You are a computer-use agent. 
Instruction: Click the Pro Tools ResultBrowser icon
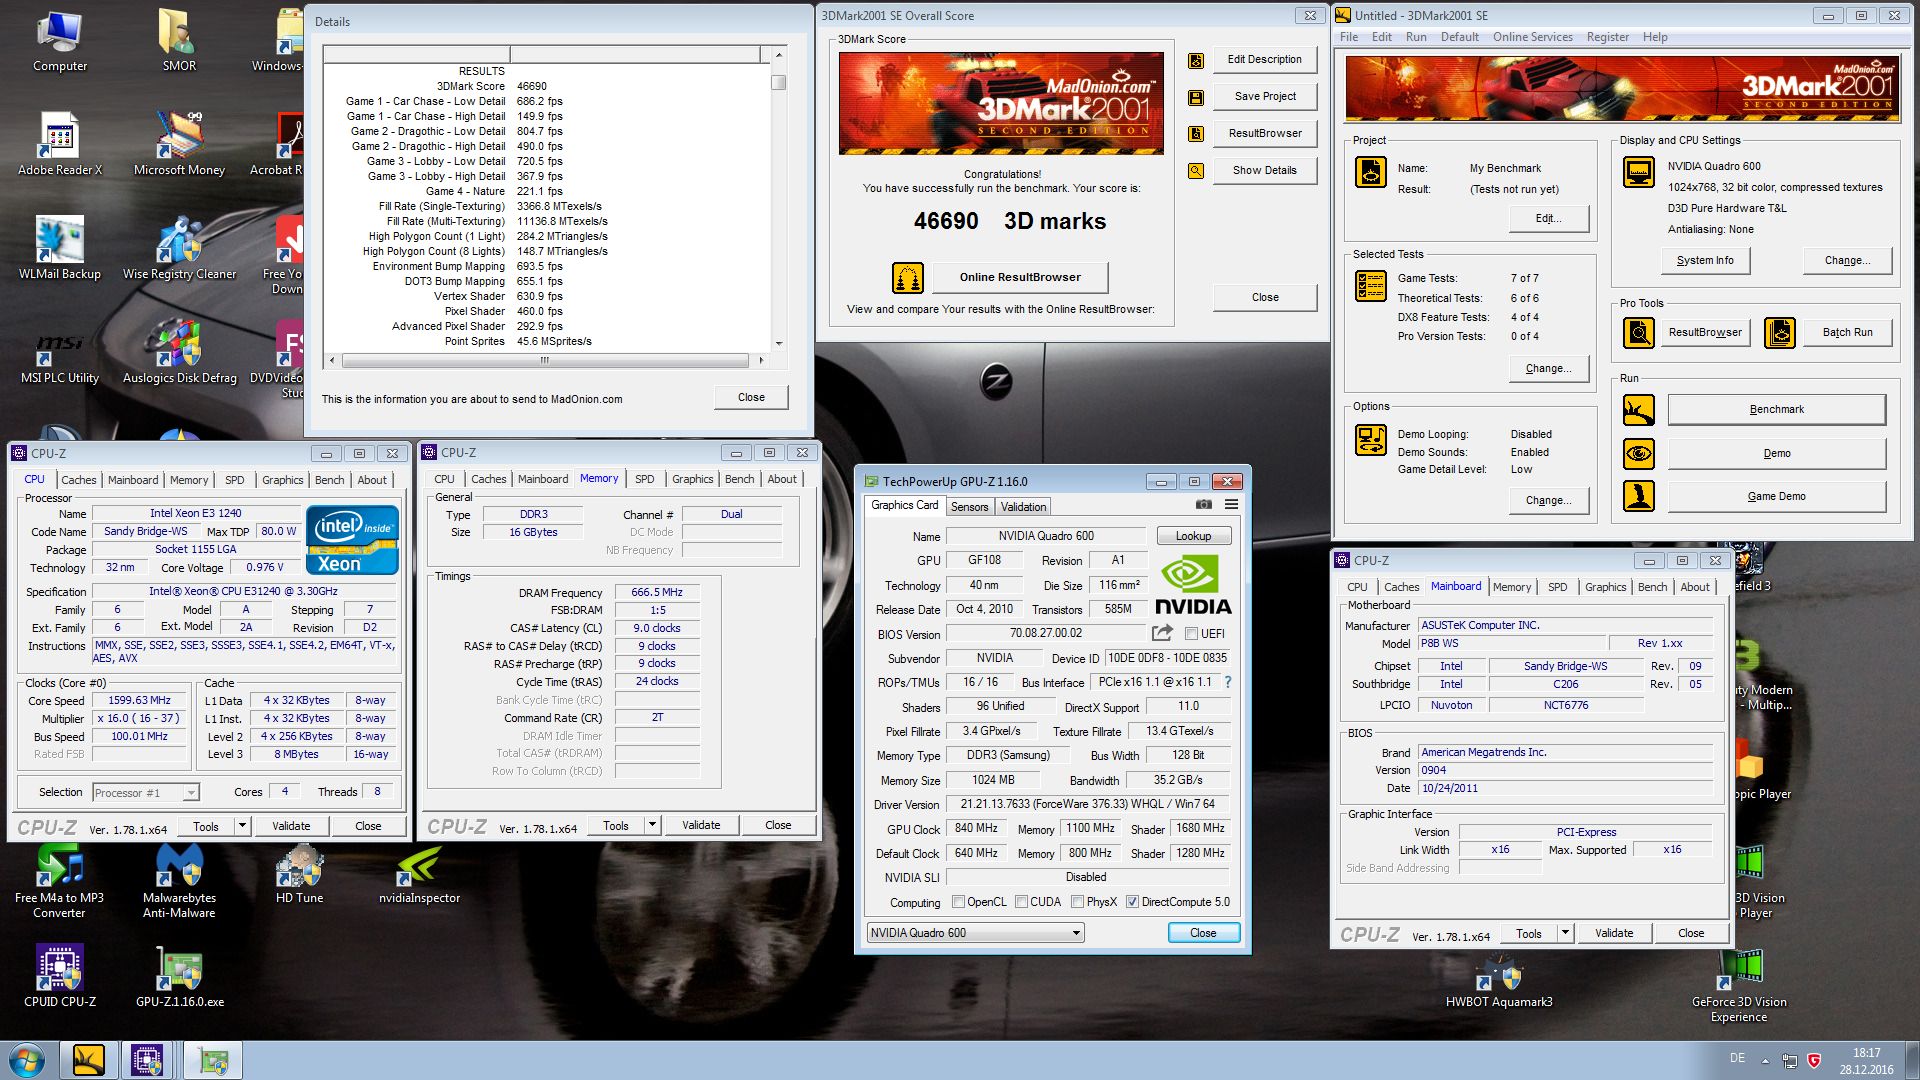[1638, 332]
